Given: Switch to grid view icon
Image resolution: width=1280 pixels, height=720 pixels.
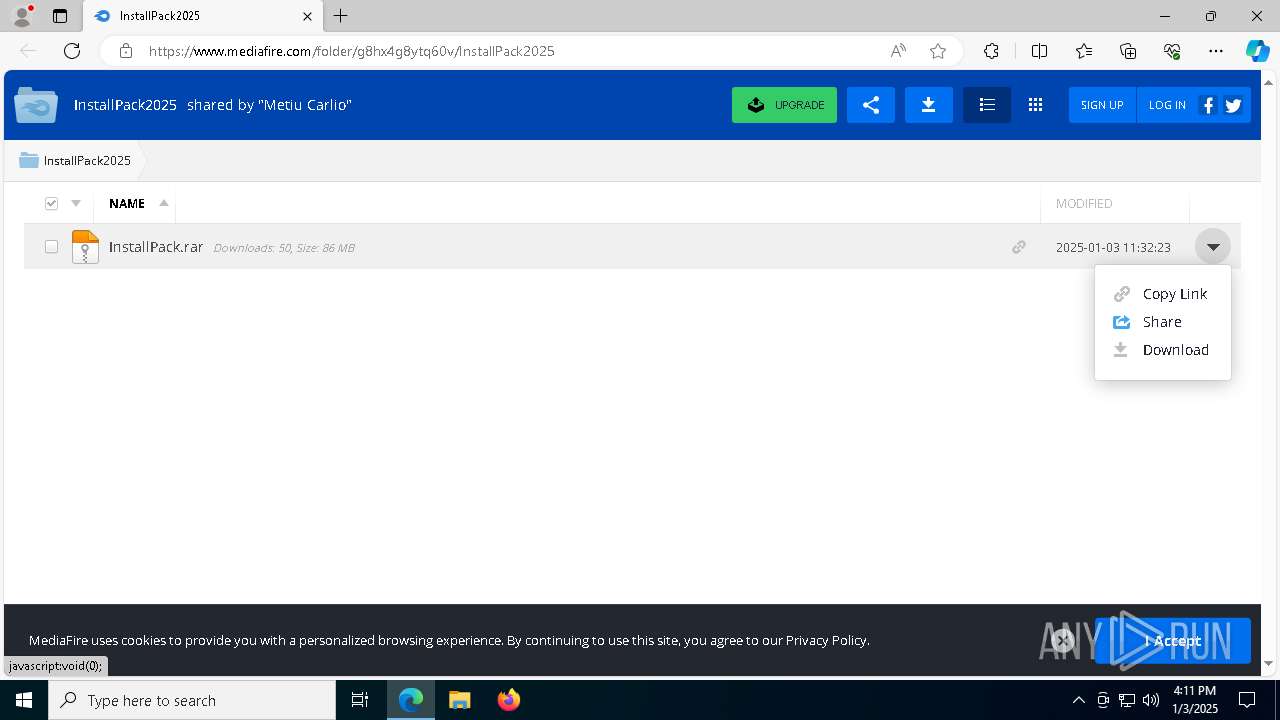Looking at the screenshot, I should tap(1035, 105).
